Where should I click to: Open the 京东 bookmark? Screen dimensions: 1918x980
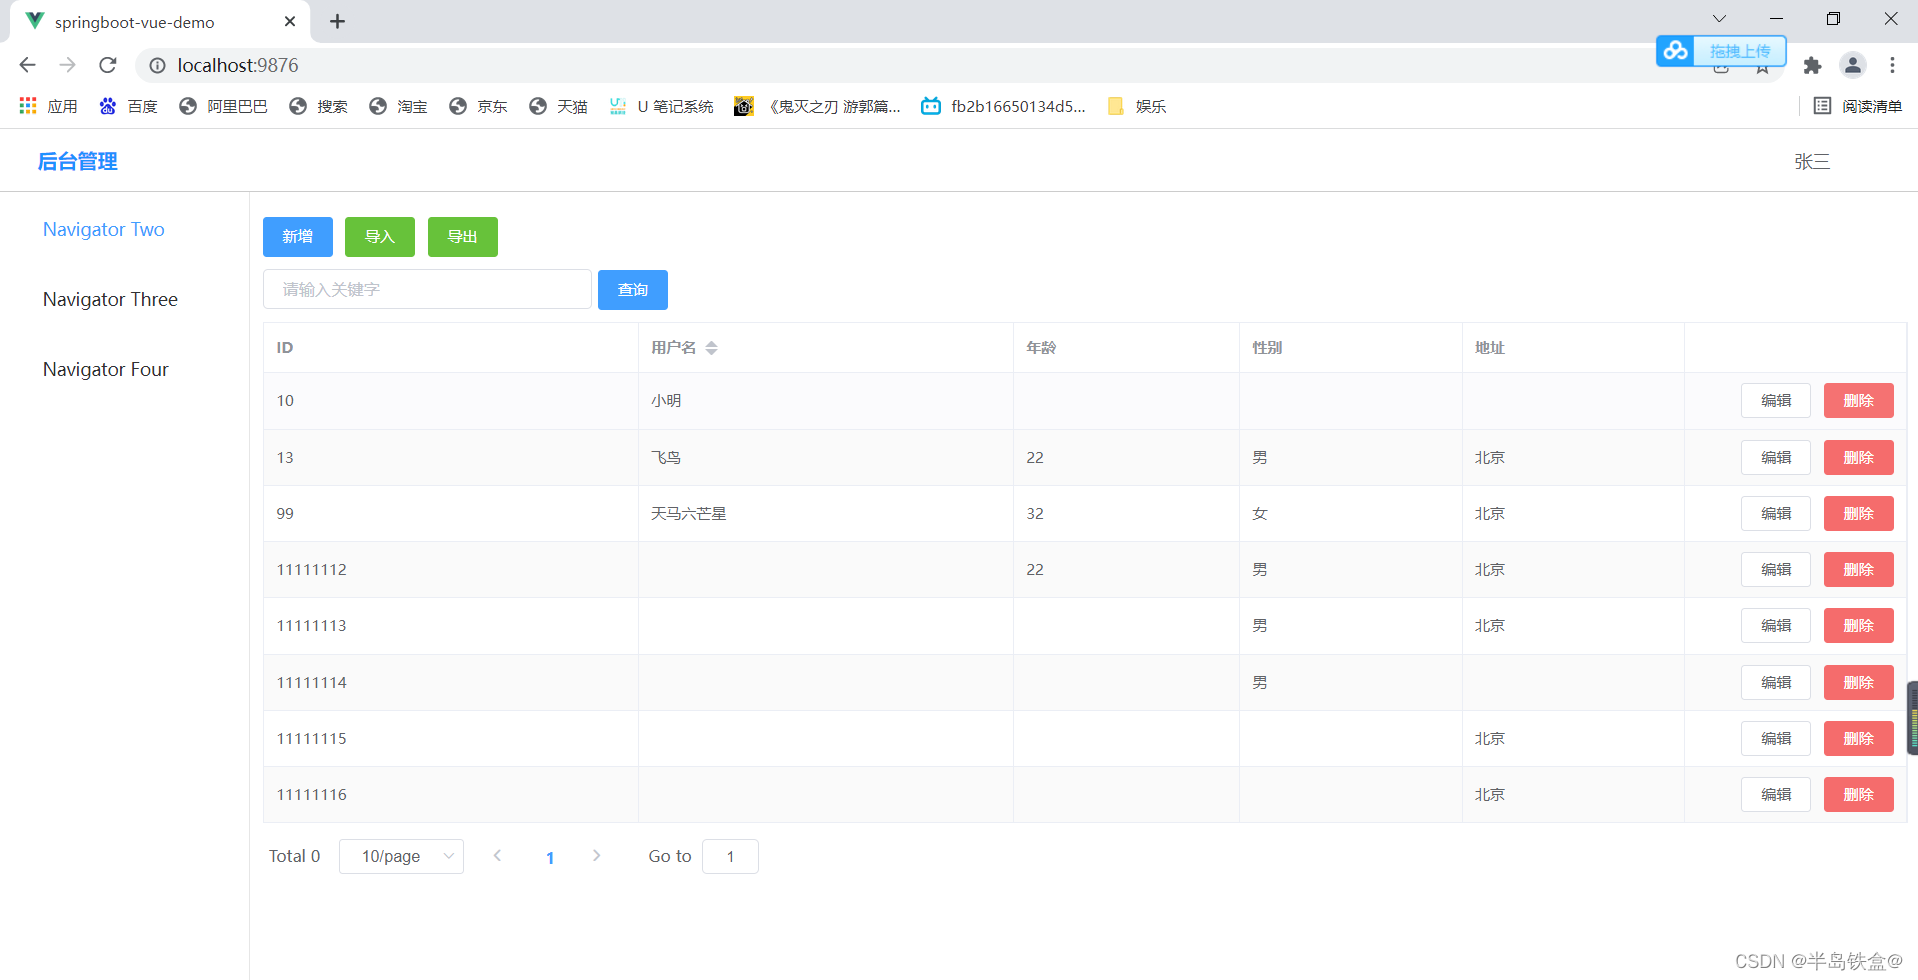point(478,106)
